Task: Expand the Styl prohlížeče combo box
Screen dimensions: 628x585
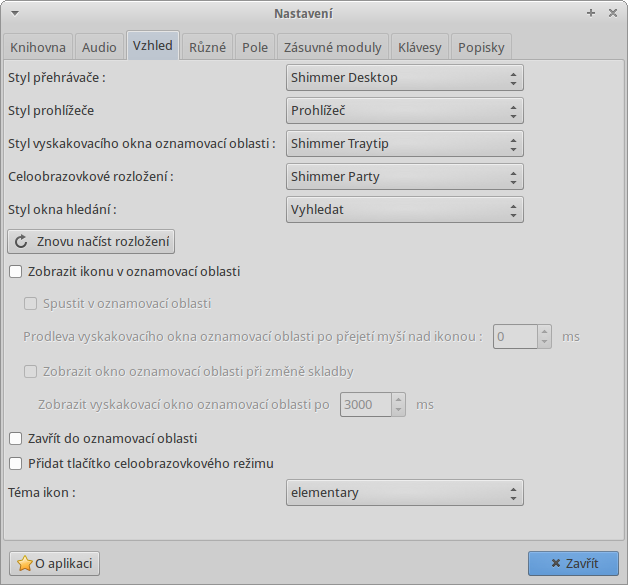Action: 405,111
